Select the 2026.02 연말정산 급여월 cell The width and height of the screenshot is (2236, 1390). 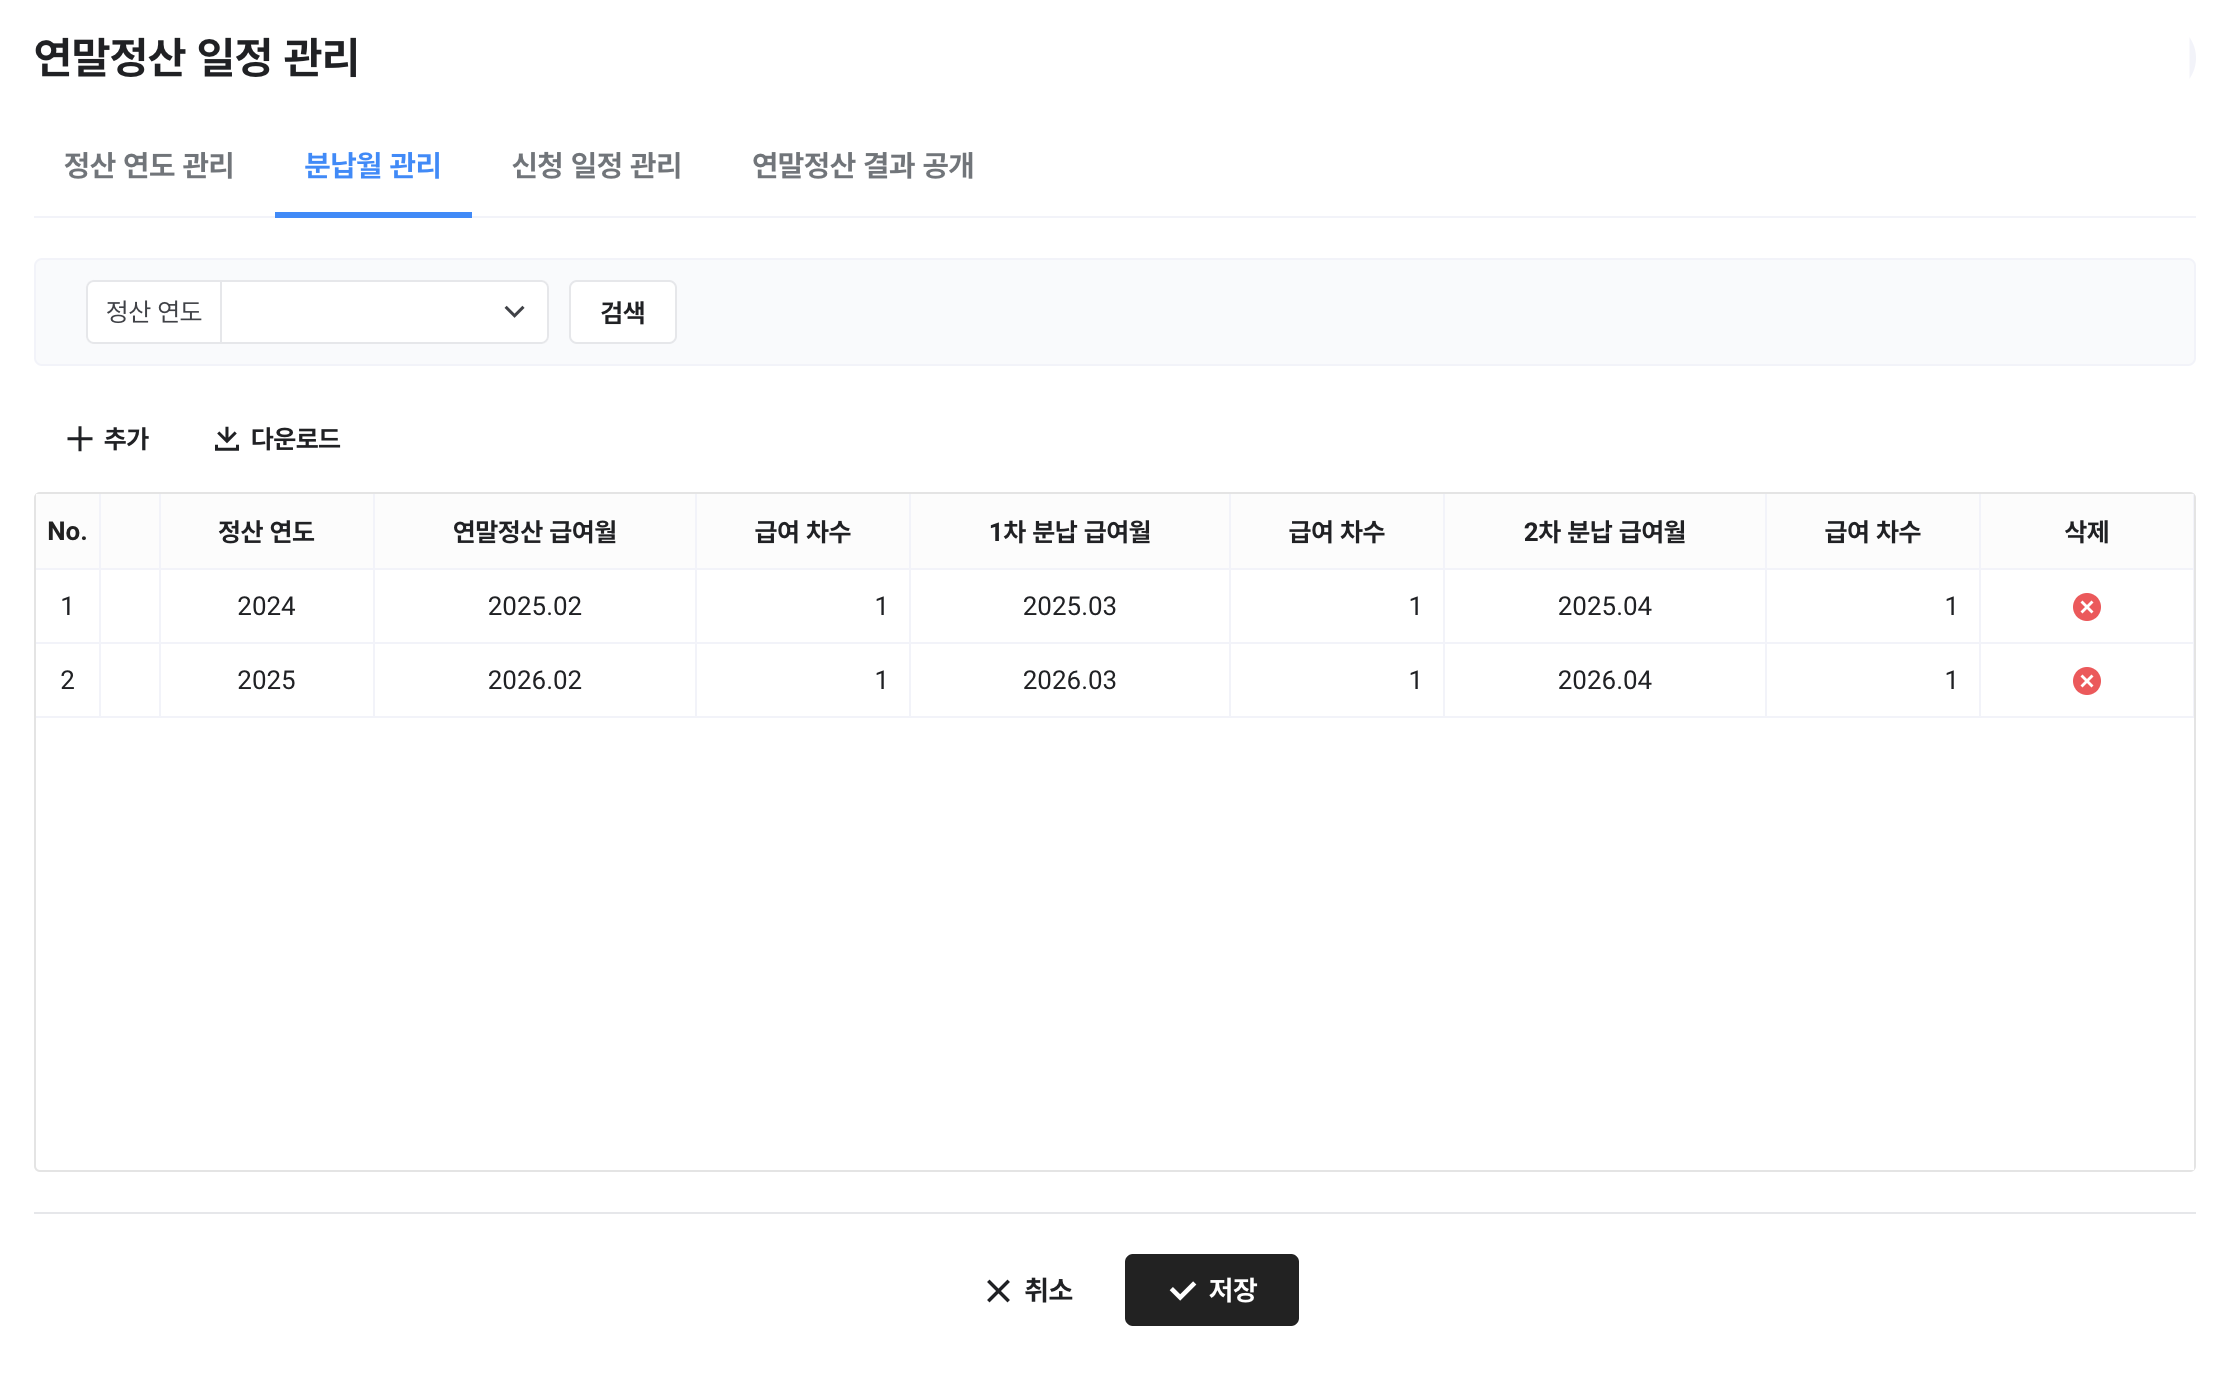click(x=534, y=680)
